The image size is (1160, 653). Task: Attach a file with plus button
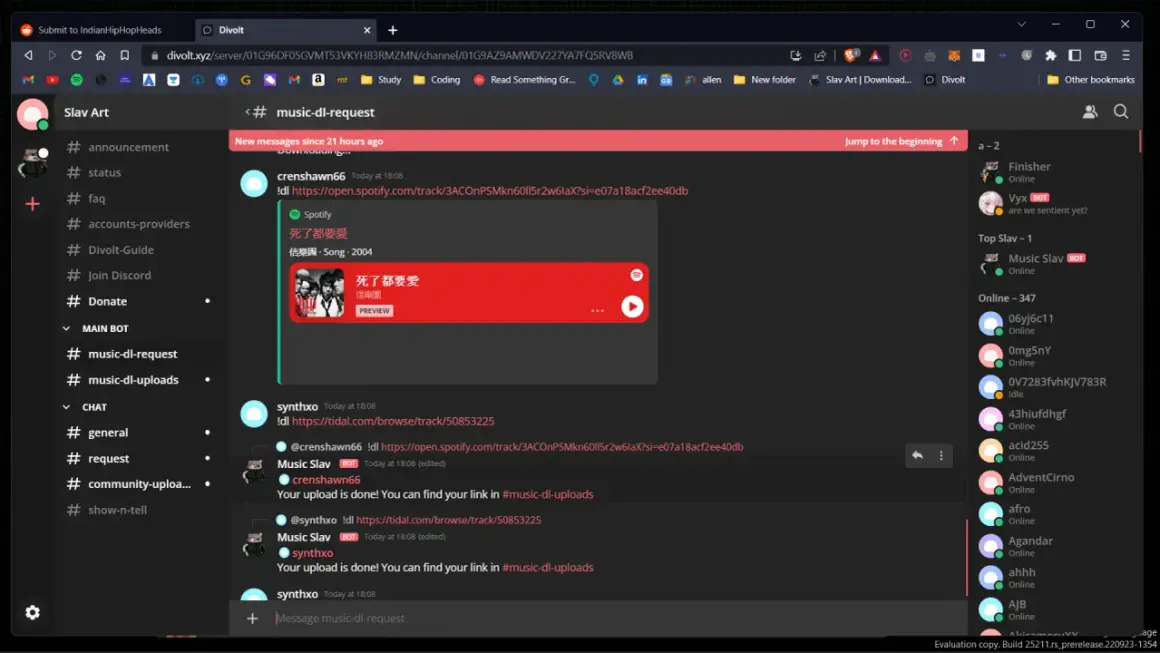(252, 618)
